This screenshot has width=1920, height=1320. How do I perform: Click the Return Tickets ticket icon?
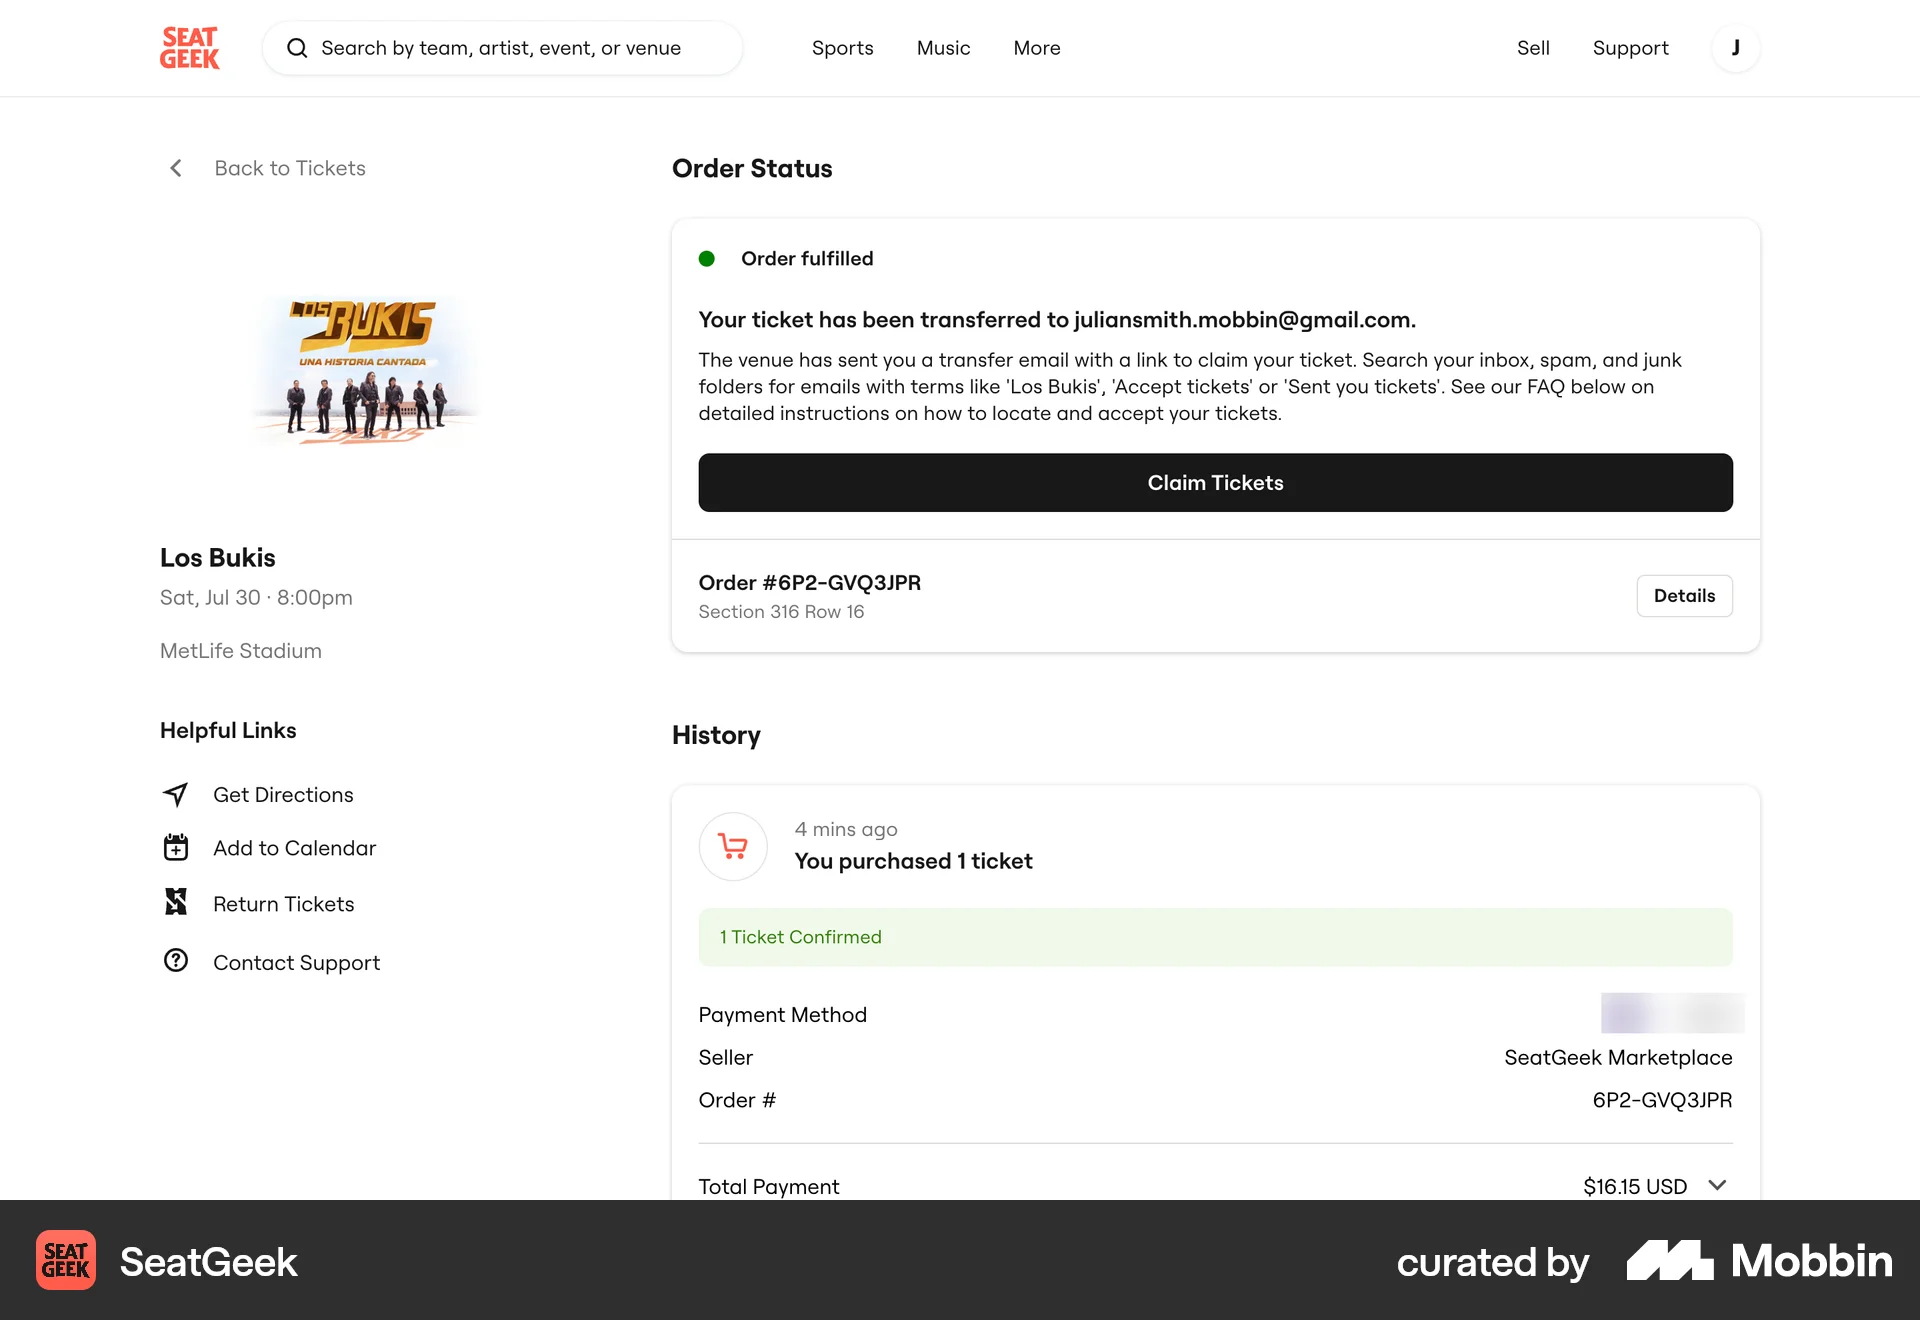tap(175, 902)
